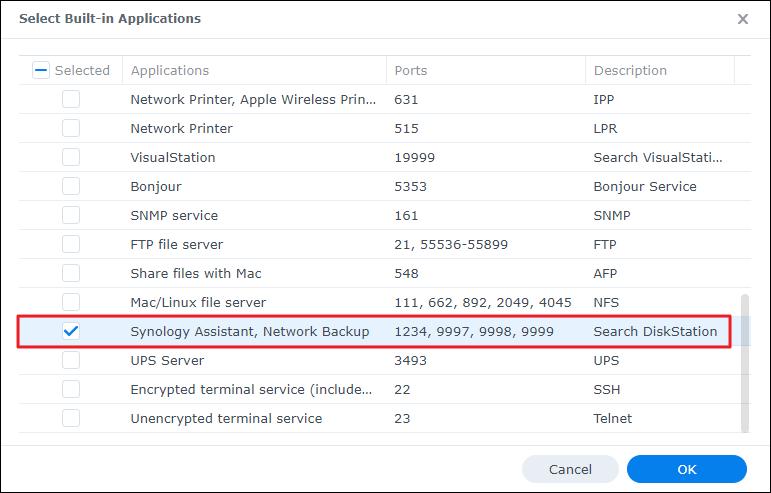
Task: Click the port value '3493'
Action: (411, 361)
